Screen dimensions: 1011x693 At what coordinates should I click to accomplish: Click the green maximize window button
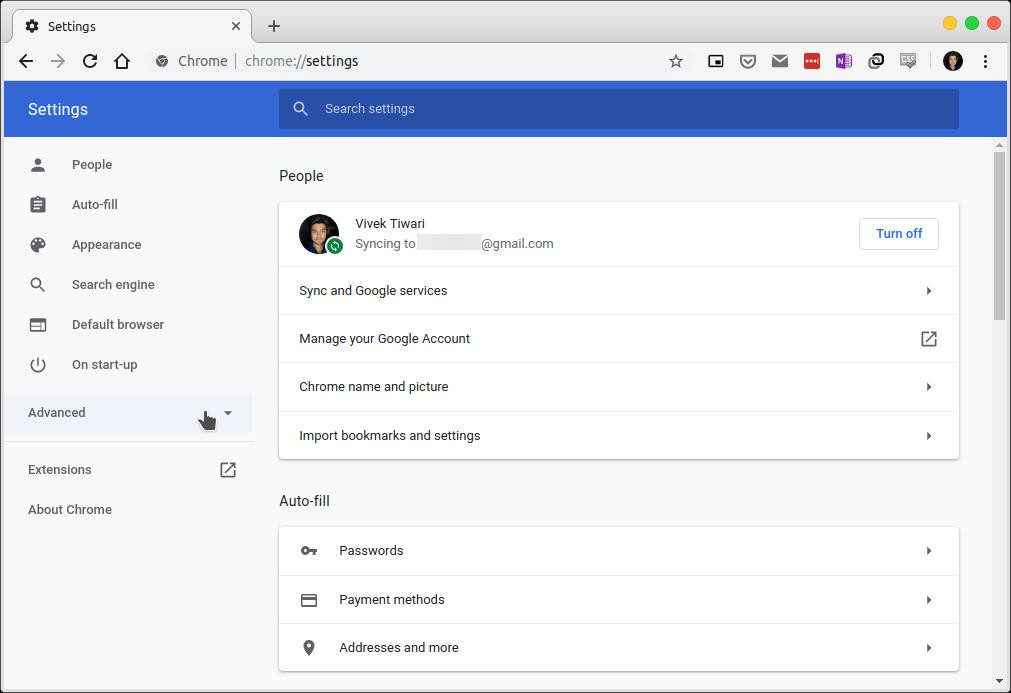[972, 23]
